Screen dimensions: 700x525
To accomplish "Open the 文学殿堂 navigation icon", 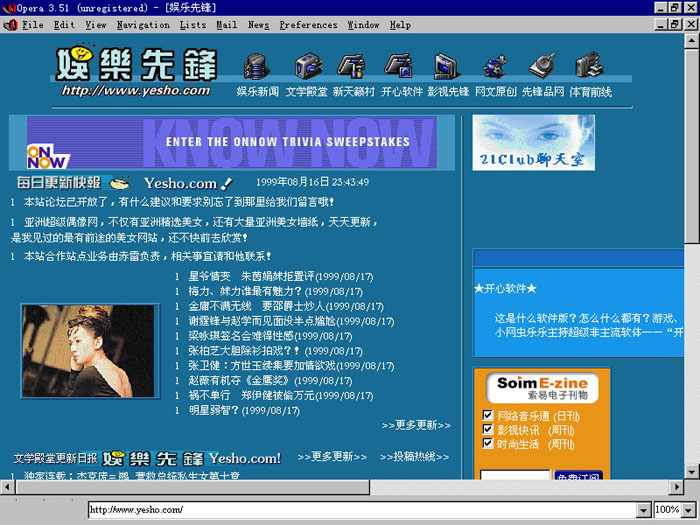I will (x=308, y=66).
